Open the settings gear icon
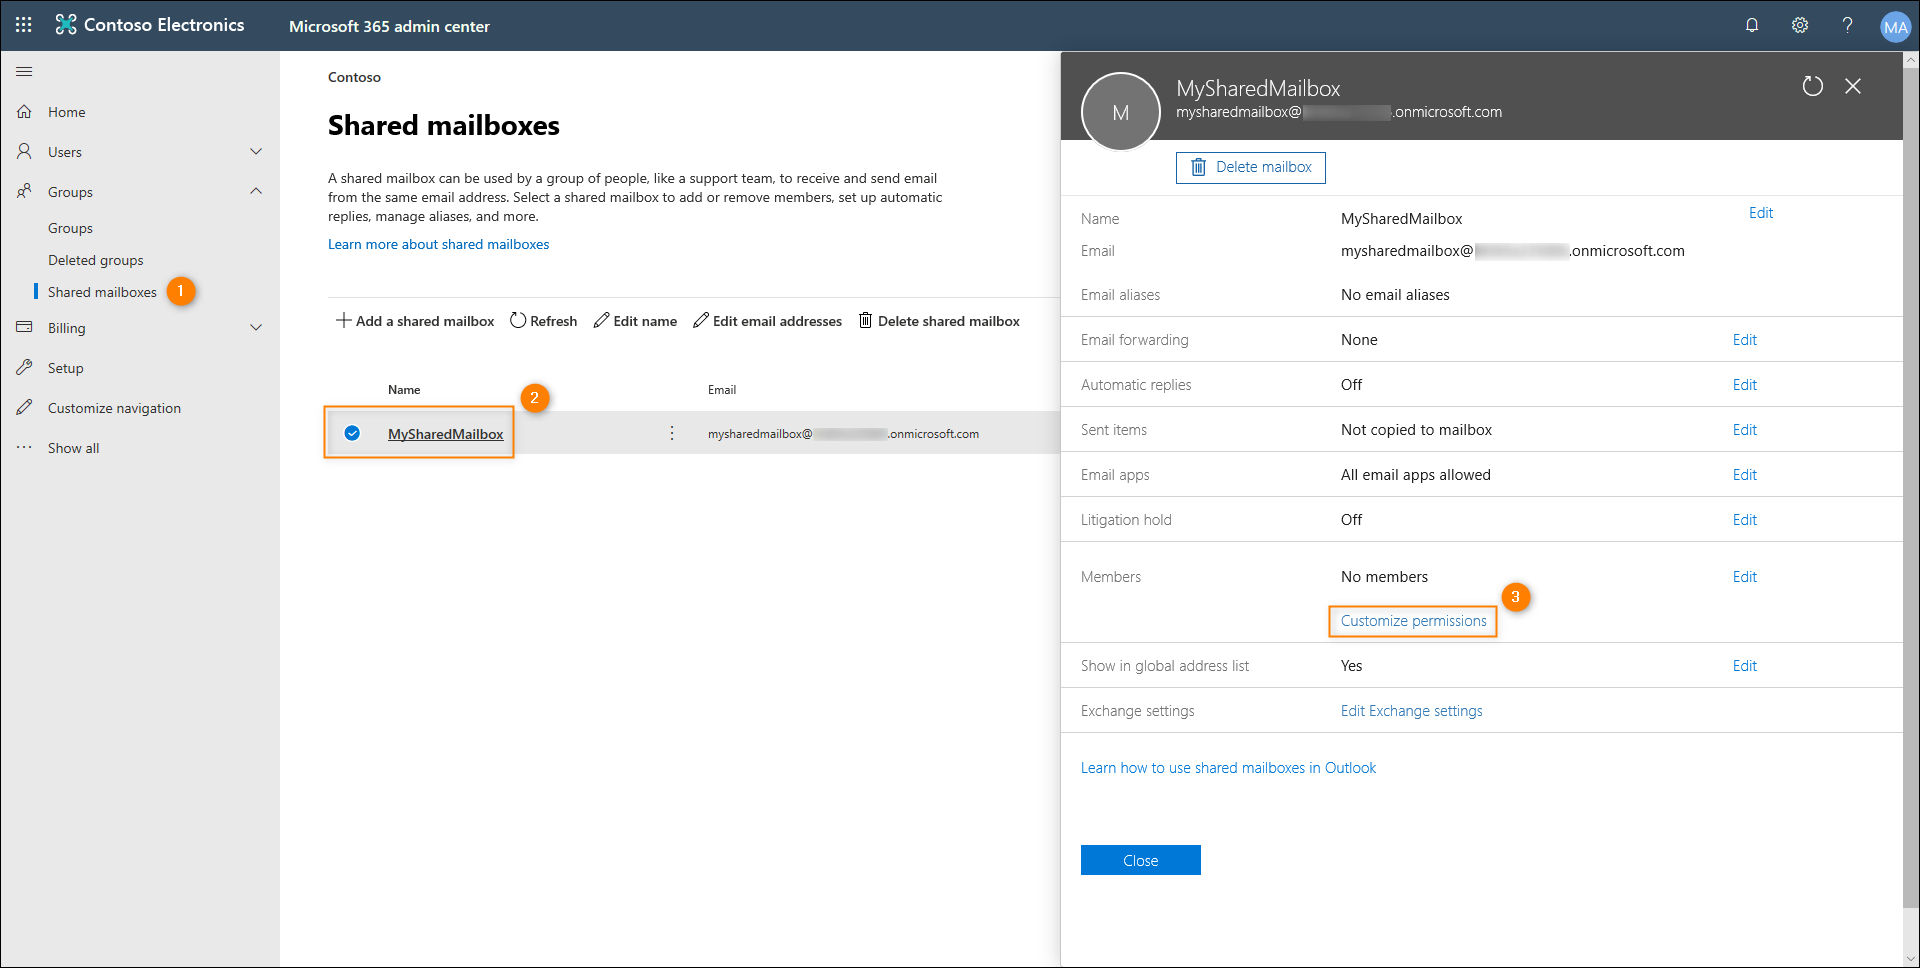The image size is (1920, 968). [x=1800, y=25]
